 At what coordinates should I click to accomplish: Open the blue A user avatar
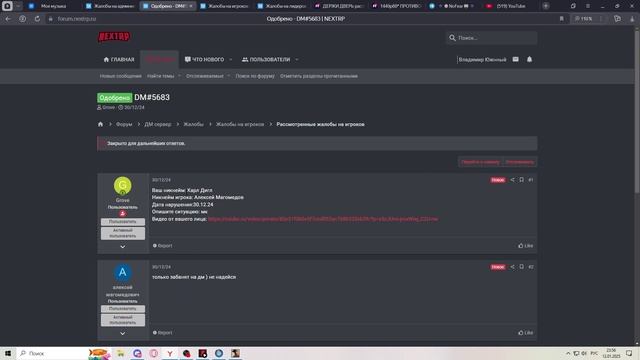[122, 273]
